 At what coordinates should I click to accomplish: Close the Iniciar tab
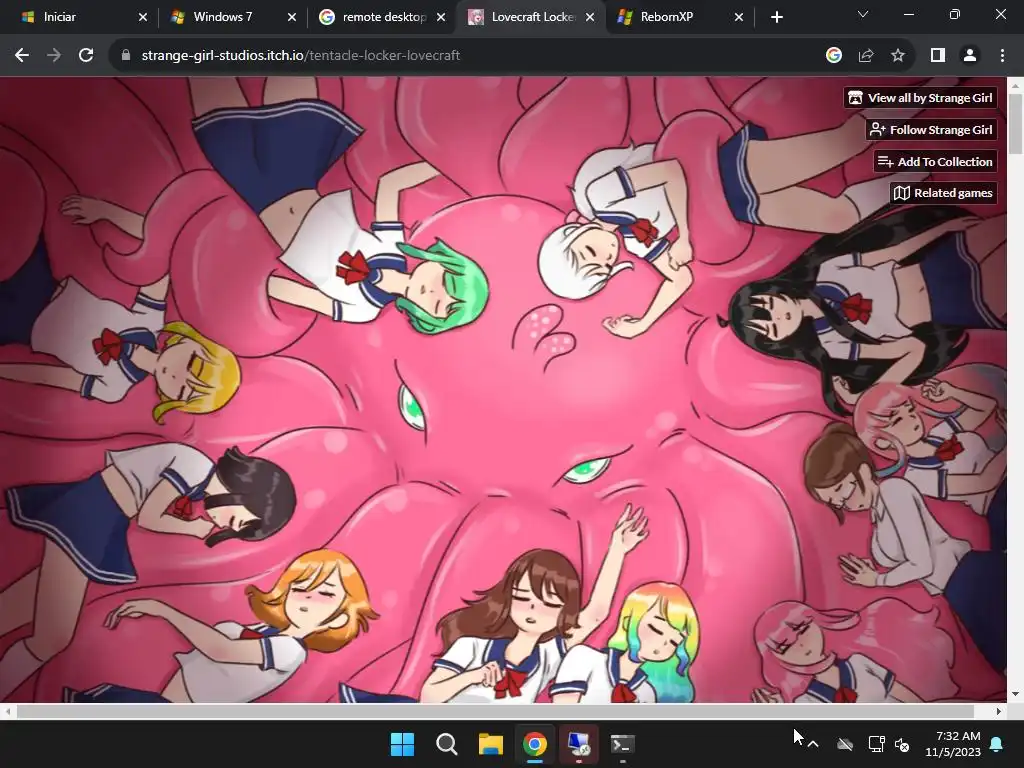click(x=143, y=17)
